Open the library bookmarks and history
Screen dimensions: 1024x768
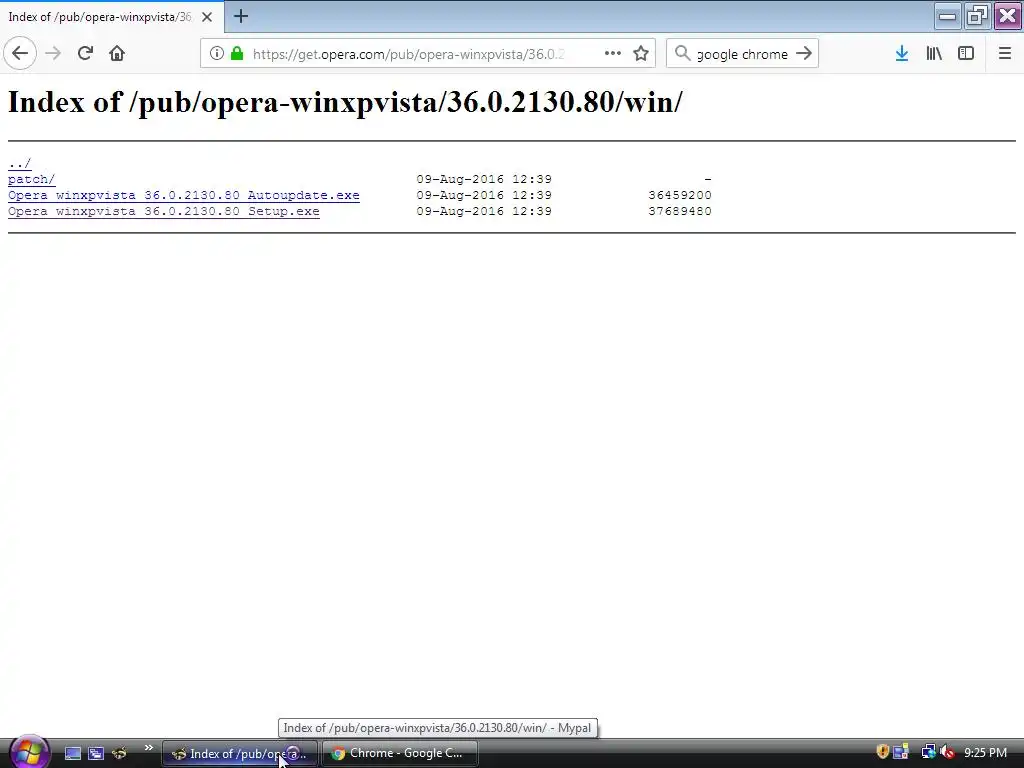point(934,54)
